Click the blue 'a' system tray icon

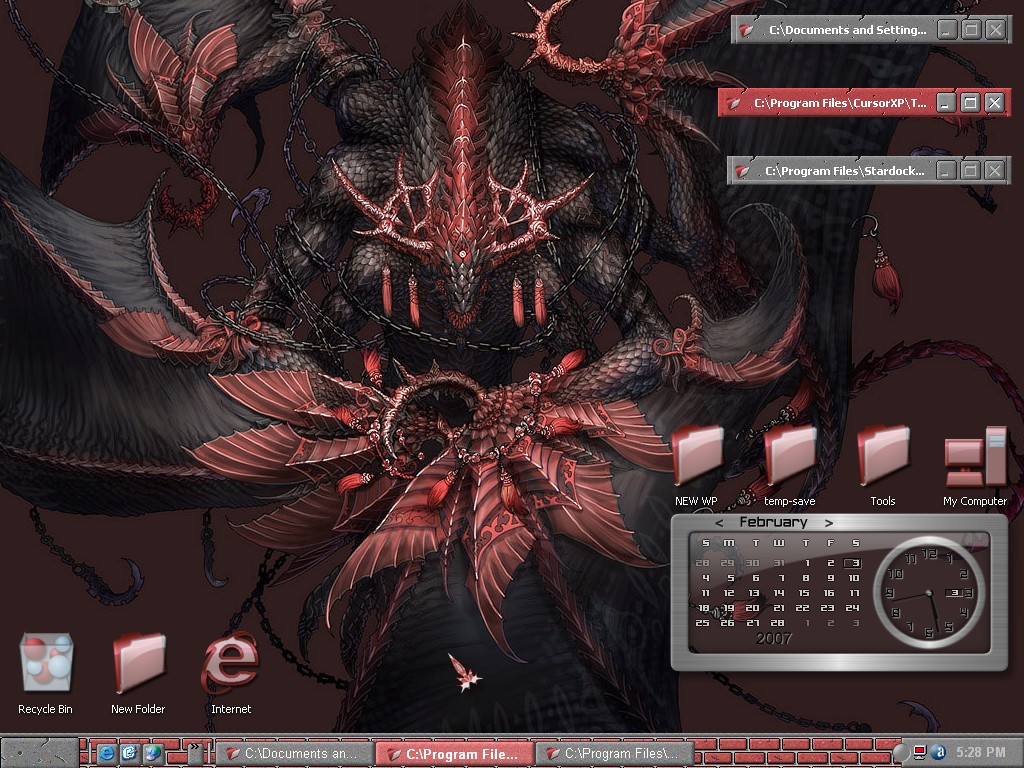(x=938, y=752)
